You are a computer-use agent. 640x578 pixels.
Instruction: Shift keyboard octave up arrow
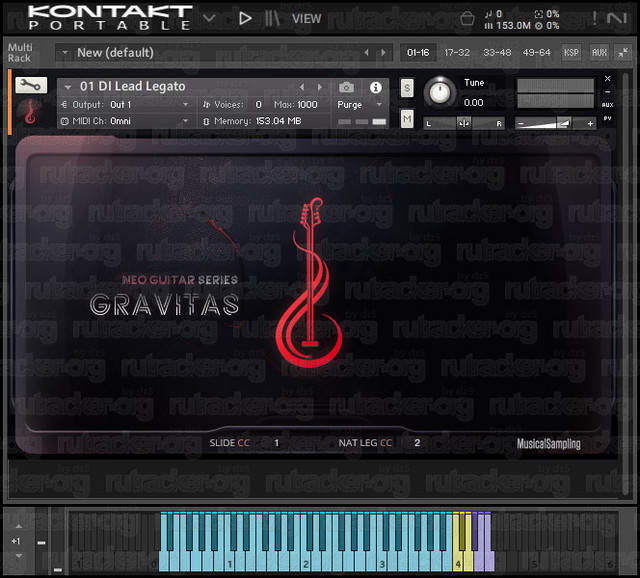tap(18, 527)
